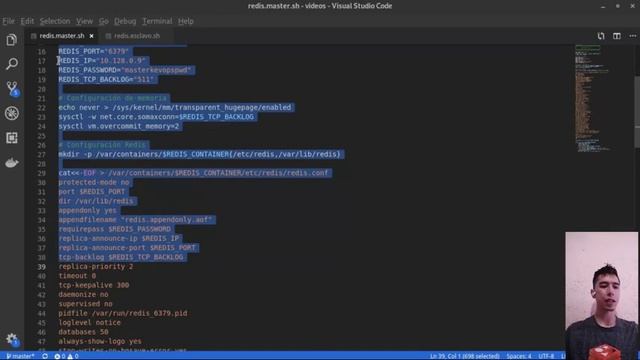Open the Explorer view in activity bar

point(12,40)
